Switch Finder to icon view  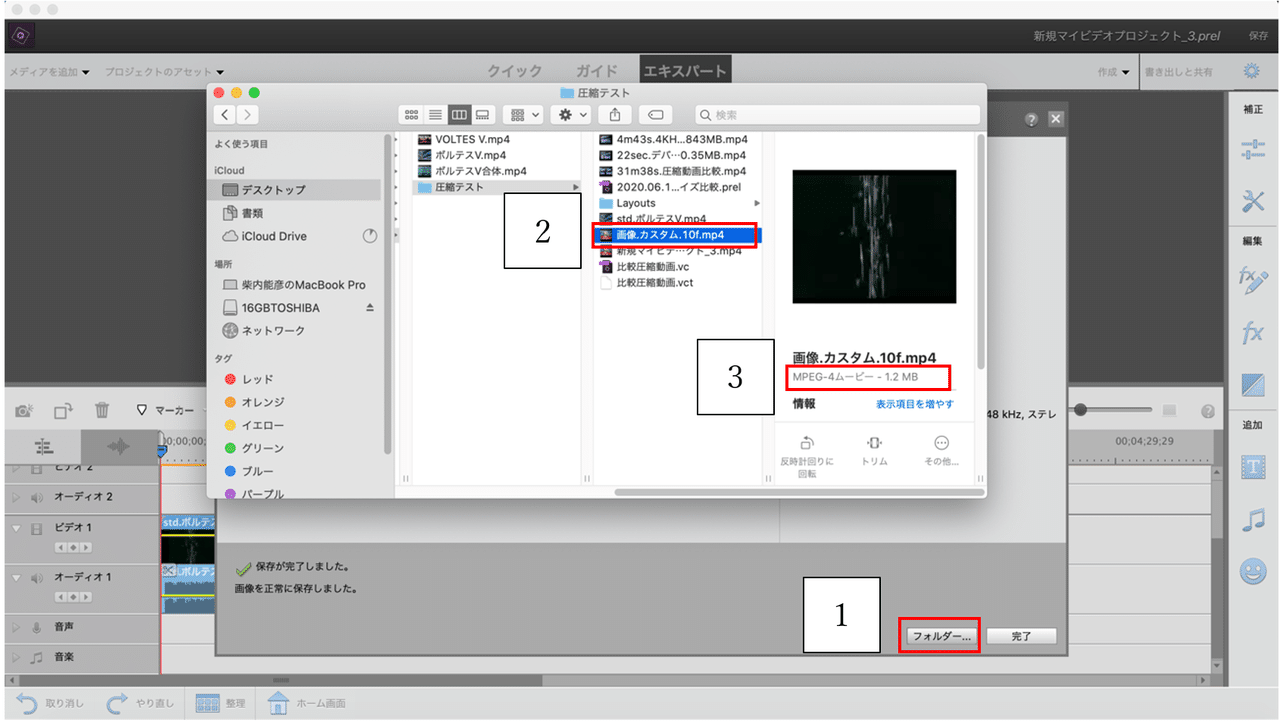(x=411, y=115)
